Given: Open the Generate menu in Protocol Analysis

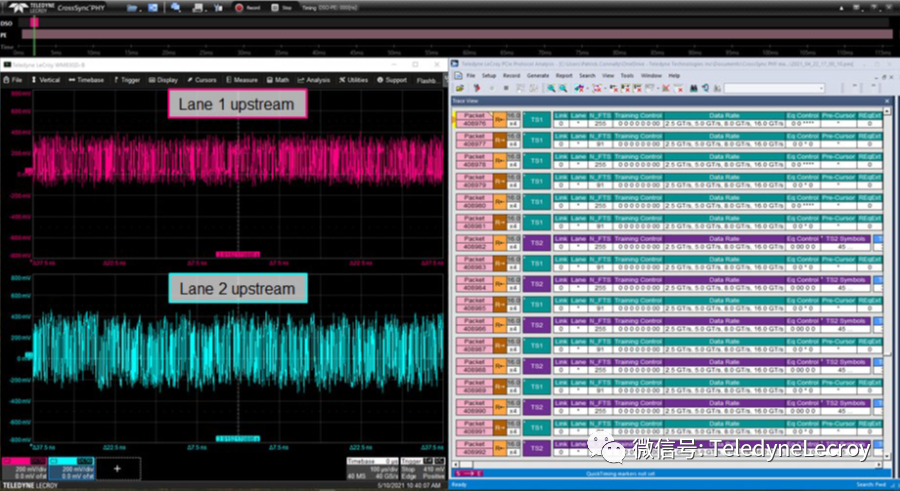Looking at the screenshot, I should 538,75.
